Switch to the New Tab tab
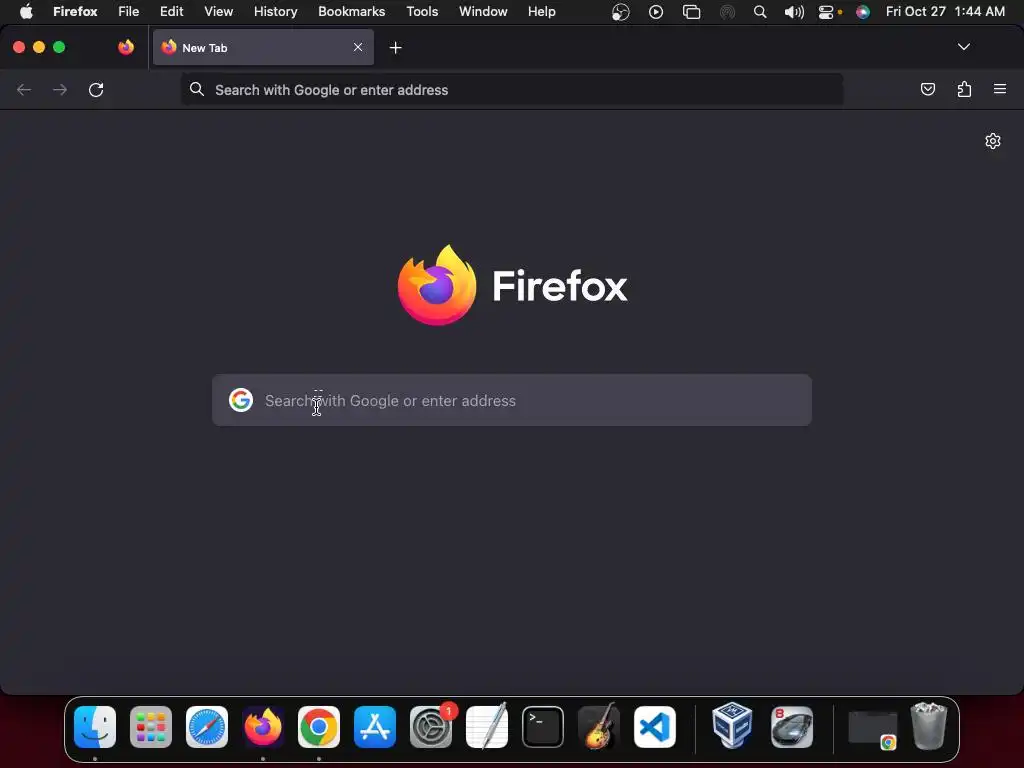Screen dimensions: 1024x768 tap(263, 47)
